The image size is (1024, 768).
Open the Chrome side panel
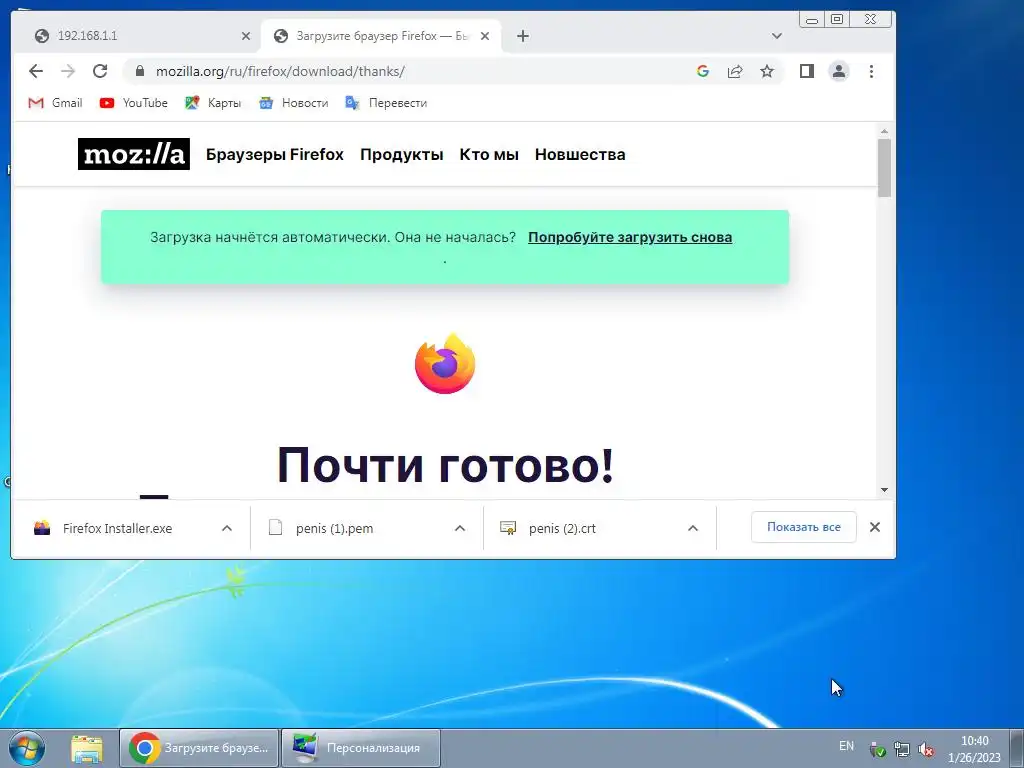[807, 71]
